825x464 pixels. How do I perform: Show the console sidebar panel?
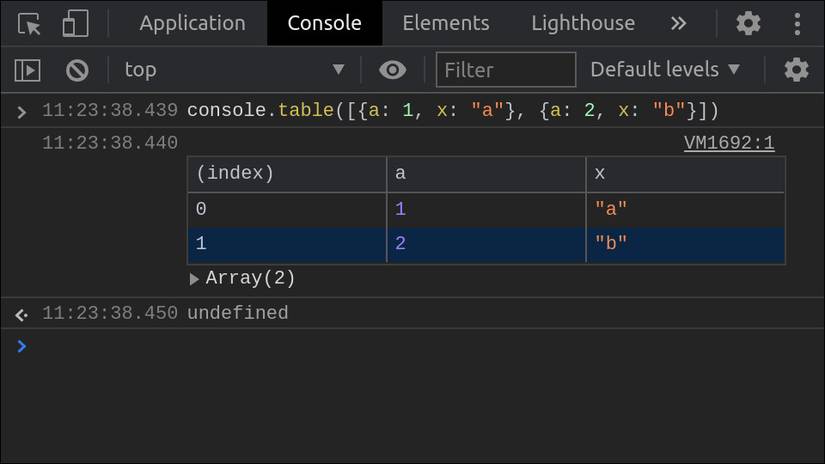coord(27,70)
